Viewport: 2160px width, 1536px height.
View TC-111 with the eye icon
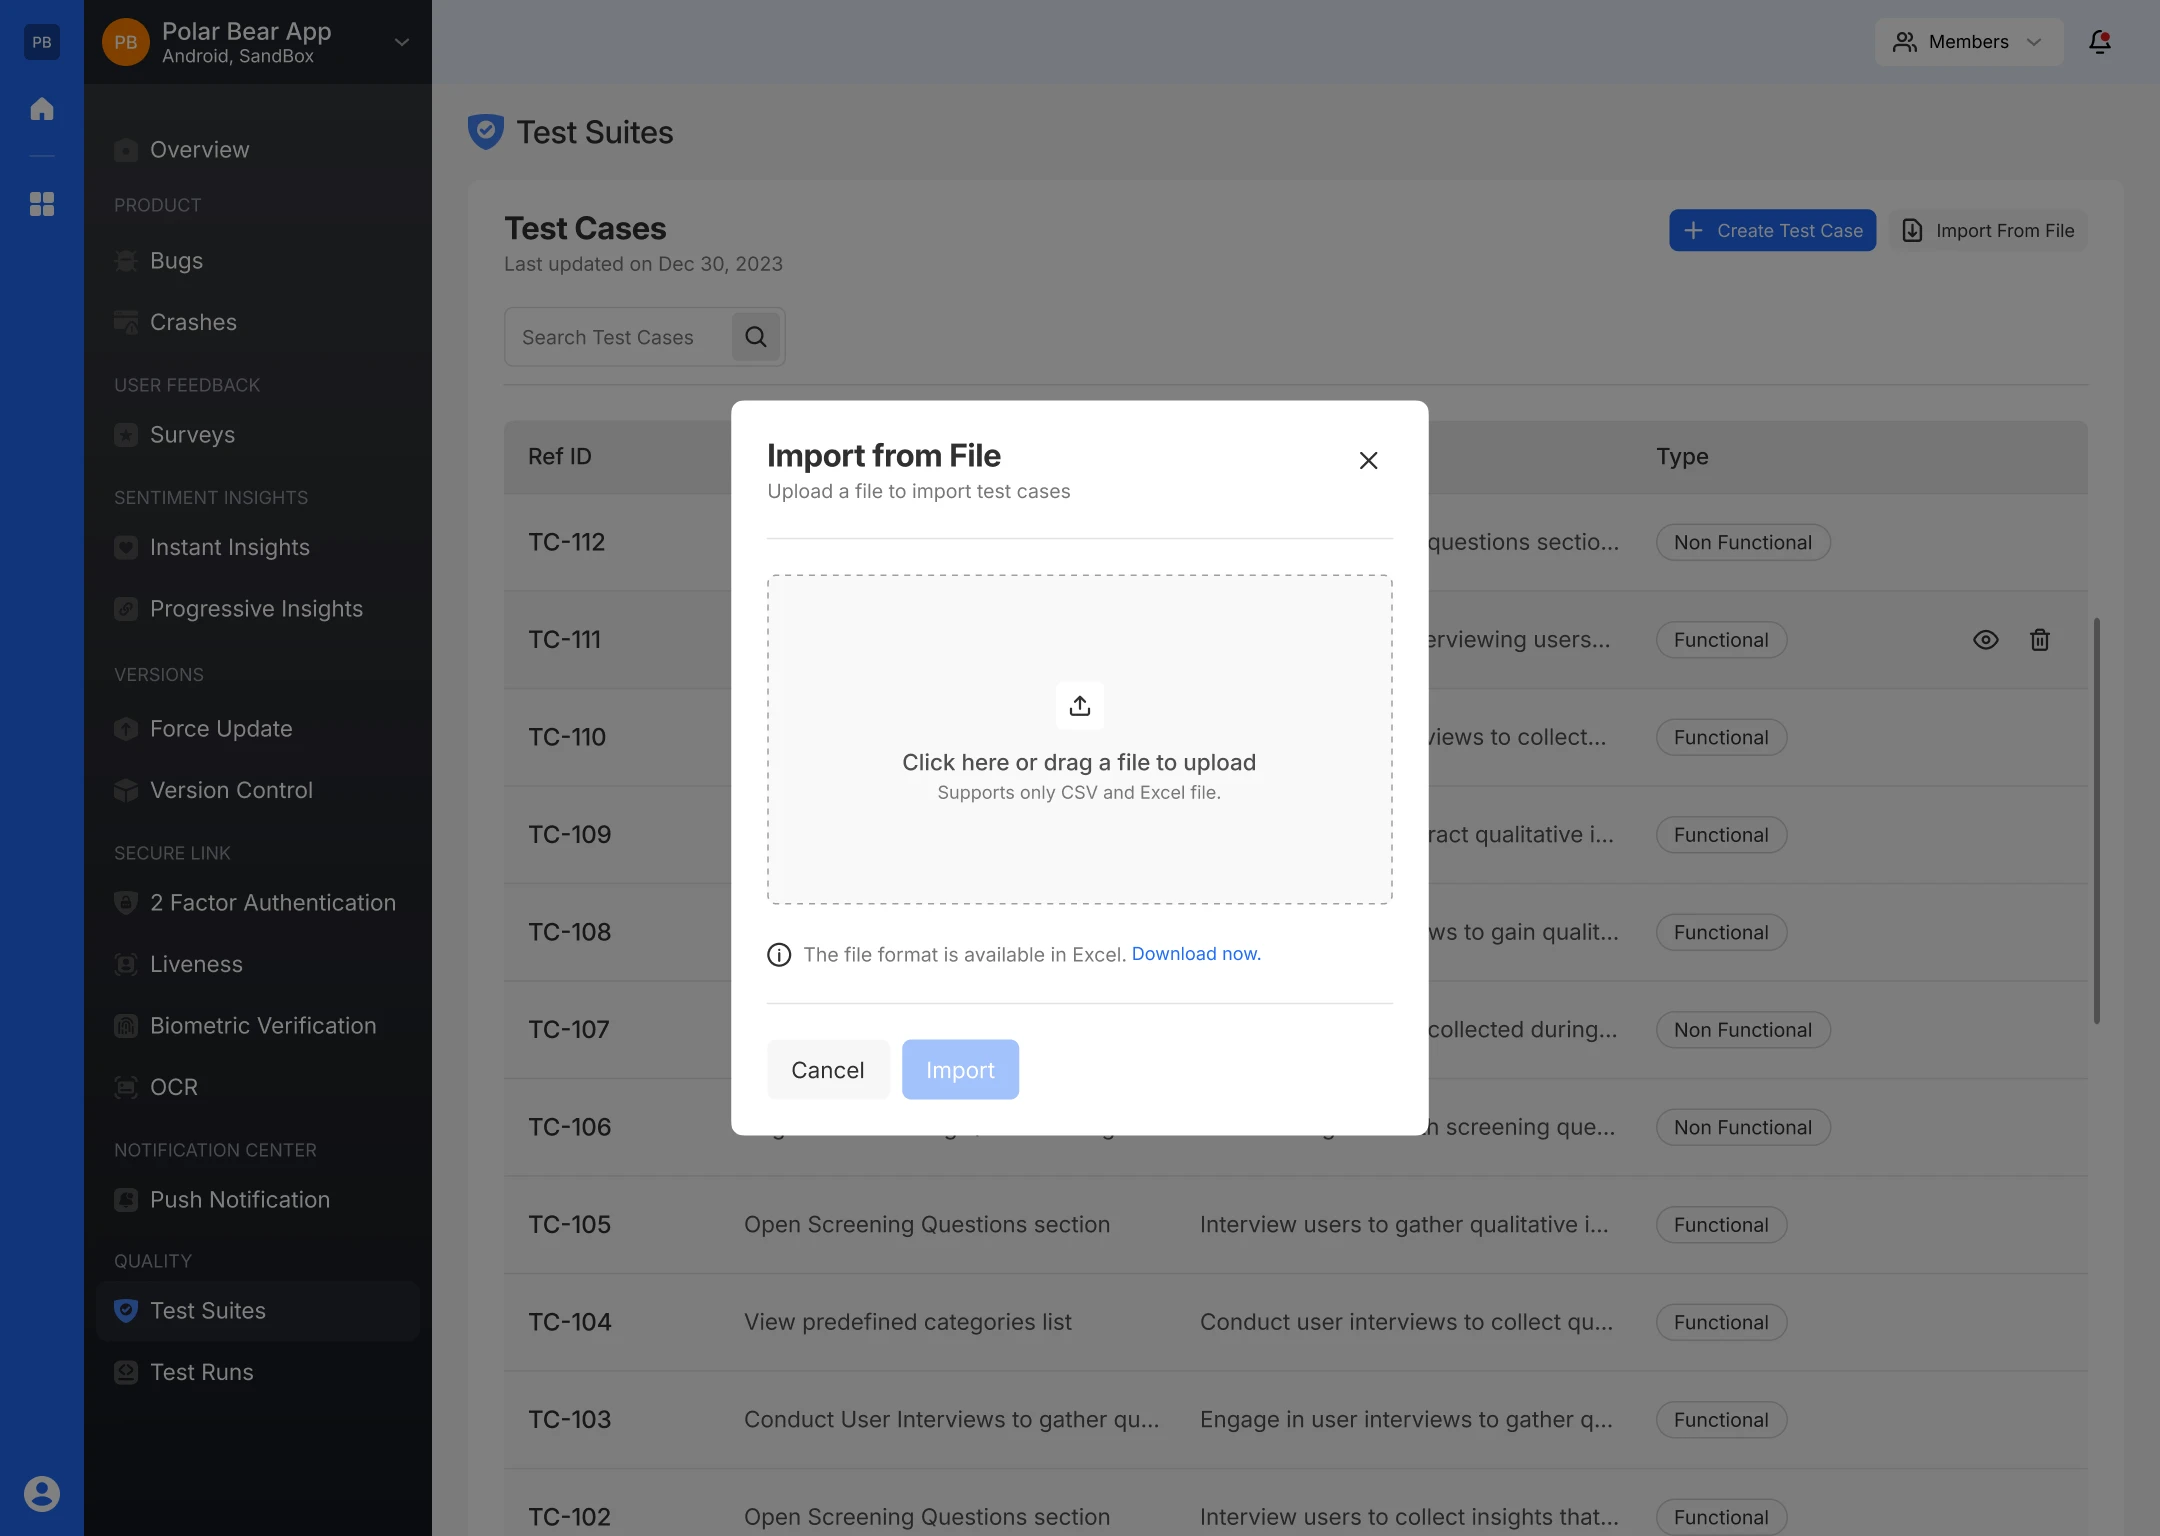tap(1986, 640)
